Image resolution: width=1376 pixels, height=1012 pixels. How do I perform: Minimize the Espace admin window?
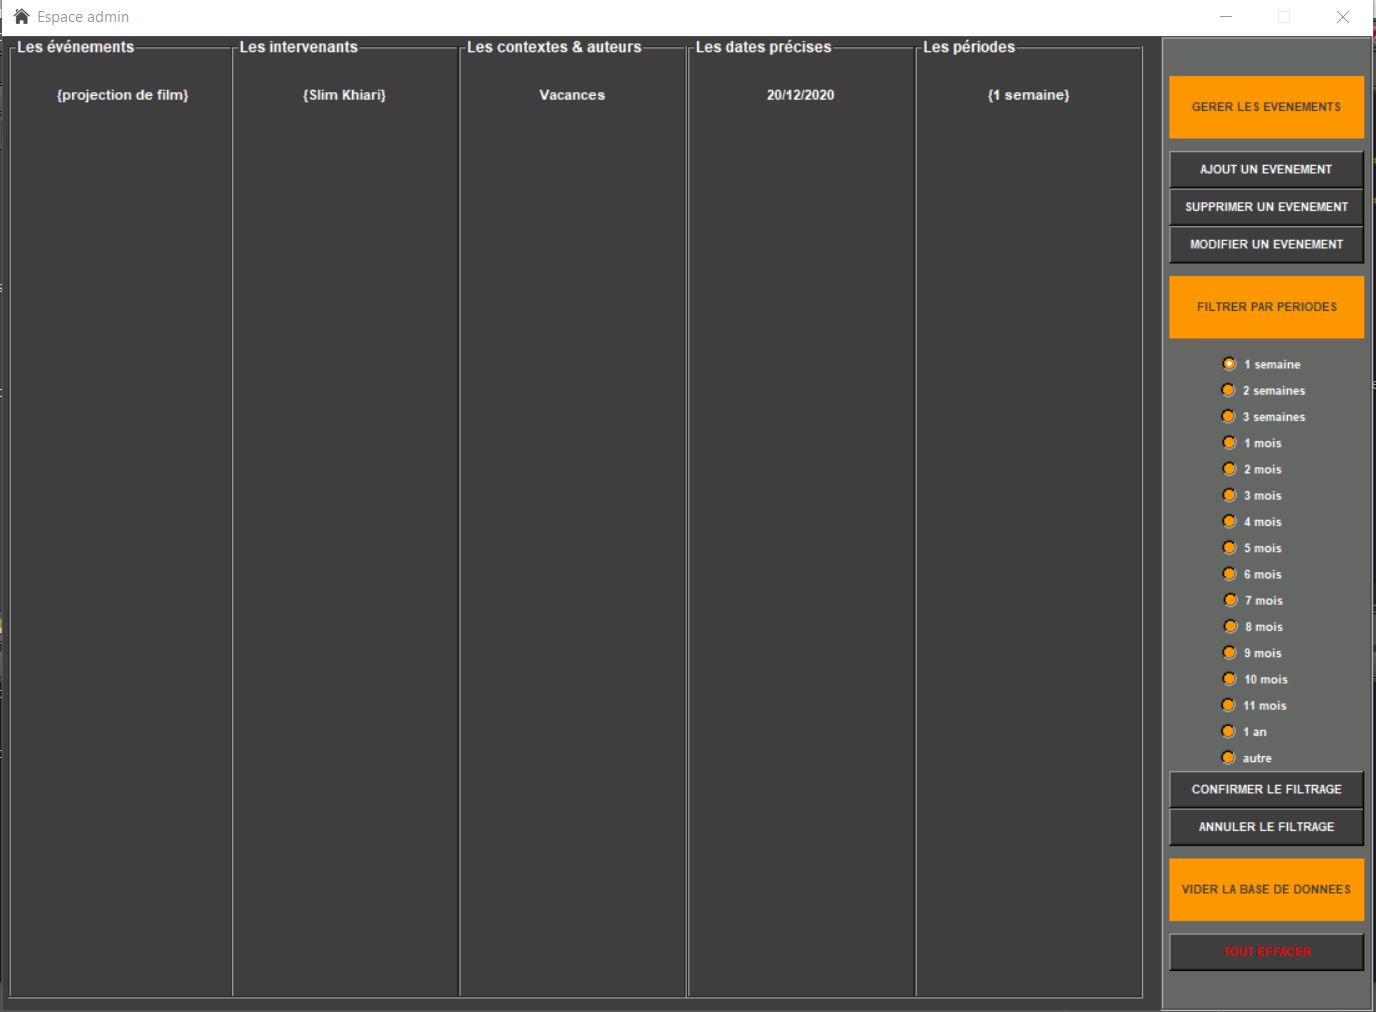tap(1226, 17)
